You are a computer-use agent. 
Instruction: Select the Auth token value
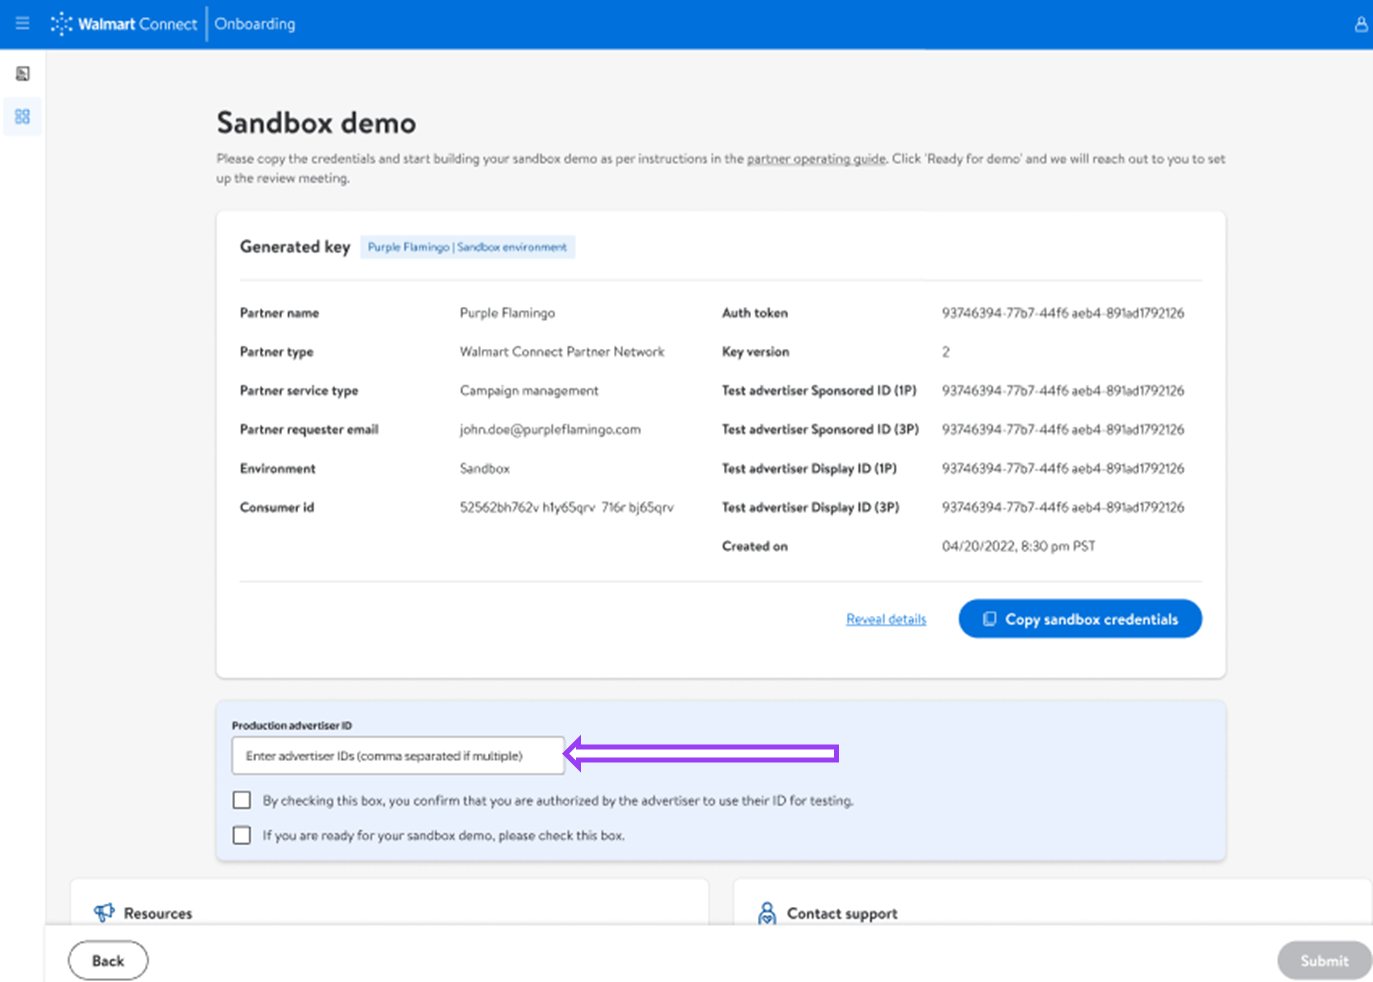(1063, 313)
